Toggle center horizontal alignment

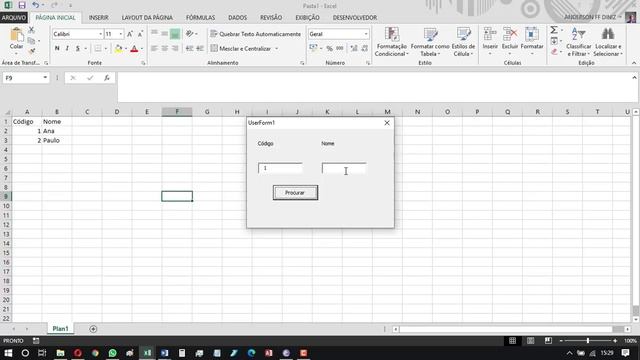(164, 49)
